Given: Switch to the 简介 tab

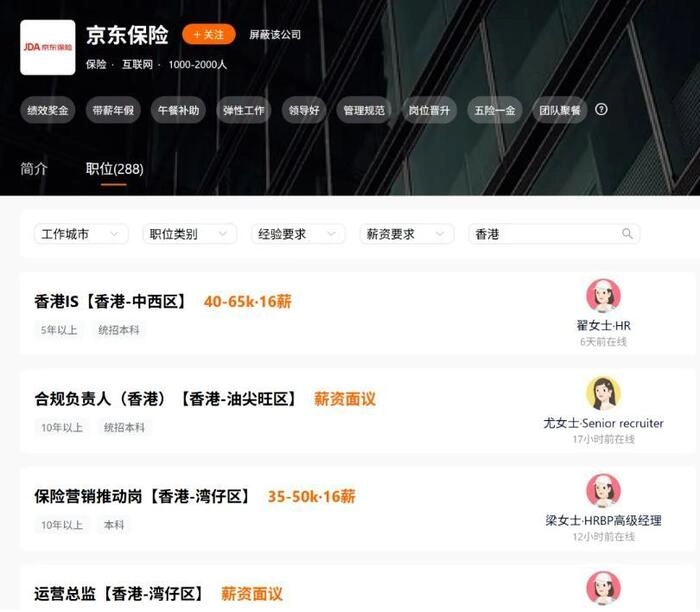Looking at the screenshot, I should tap(33, 169).
